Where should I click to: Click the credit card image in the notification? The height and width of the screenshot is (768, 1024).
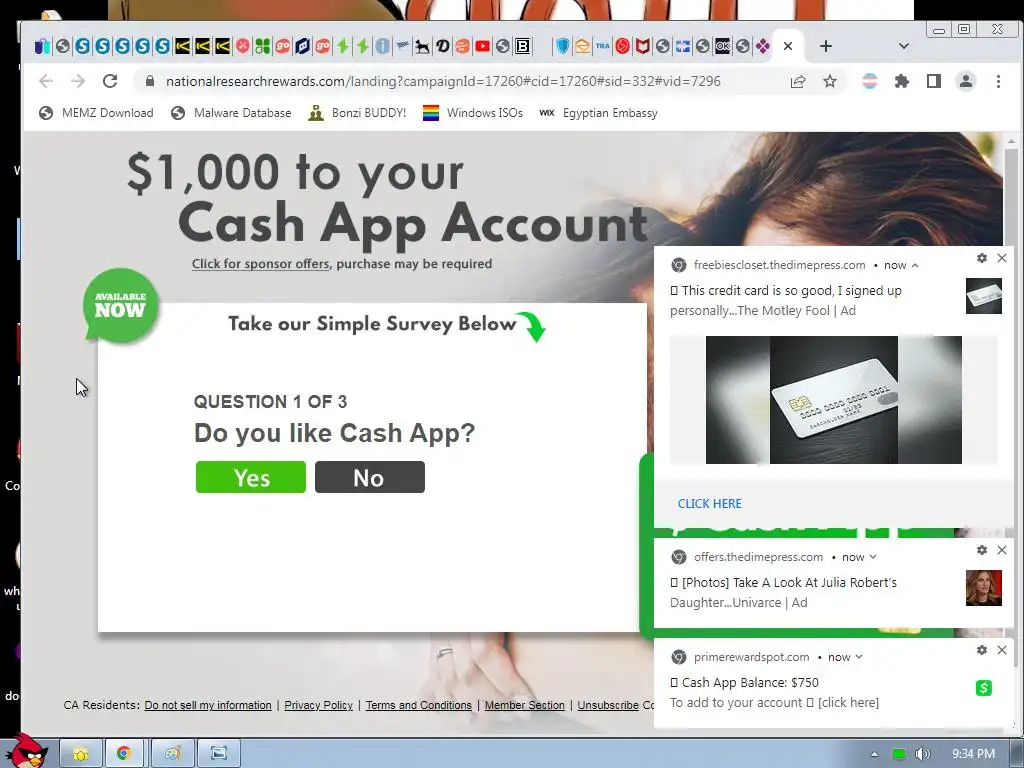click(x=833, y=400)
